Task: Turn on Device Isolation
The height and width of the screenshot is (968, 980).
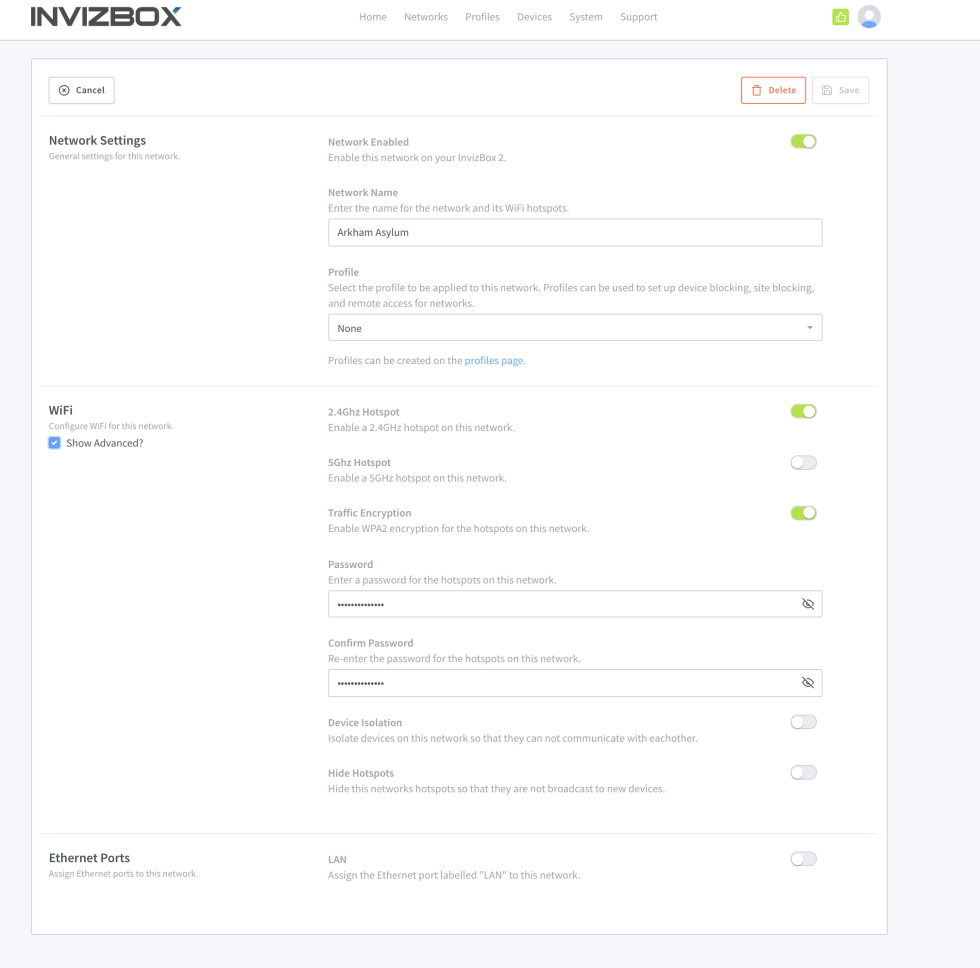Action: pyautogui.click(x=803, y=721)
